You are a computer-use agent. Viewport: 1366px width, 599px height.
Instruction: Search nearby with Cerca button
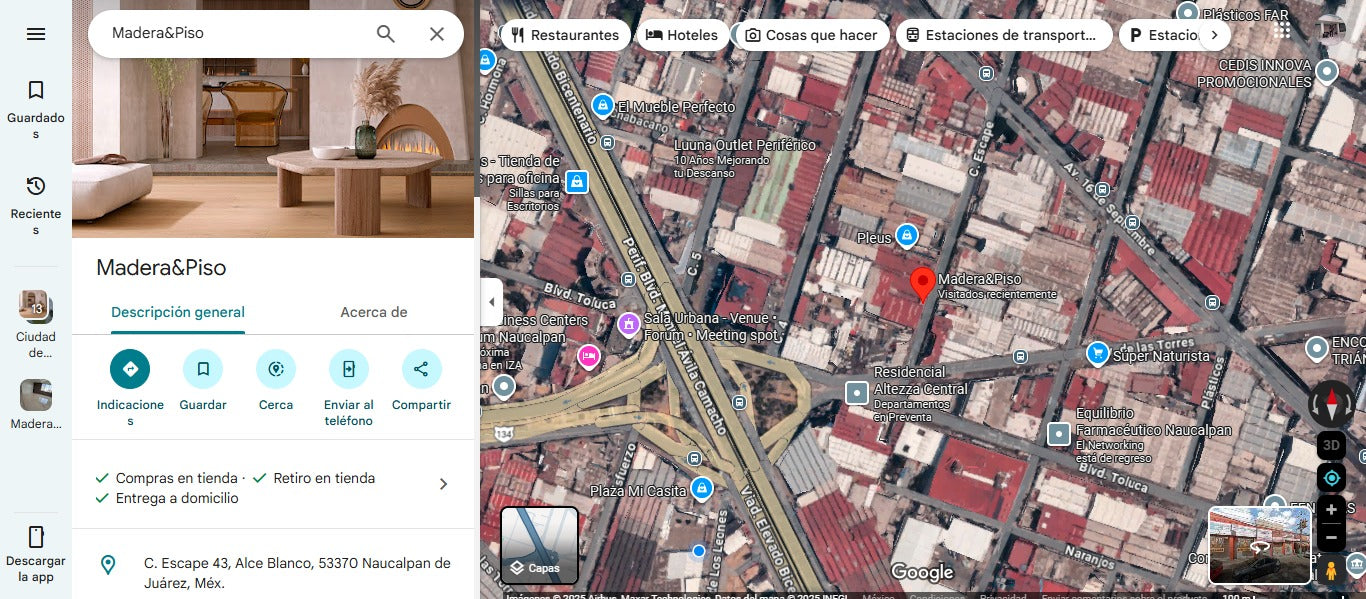click(x=276, y=369)
